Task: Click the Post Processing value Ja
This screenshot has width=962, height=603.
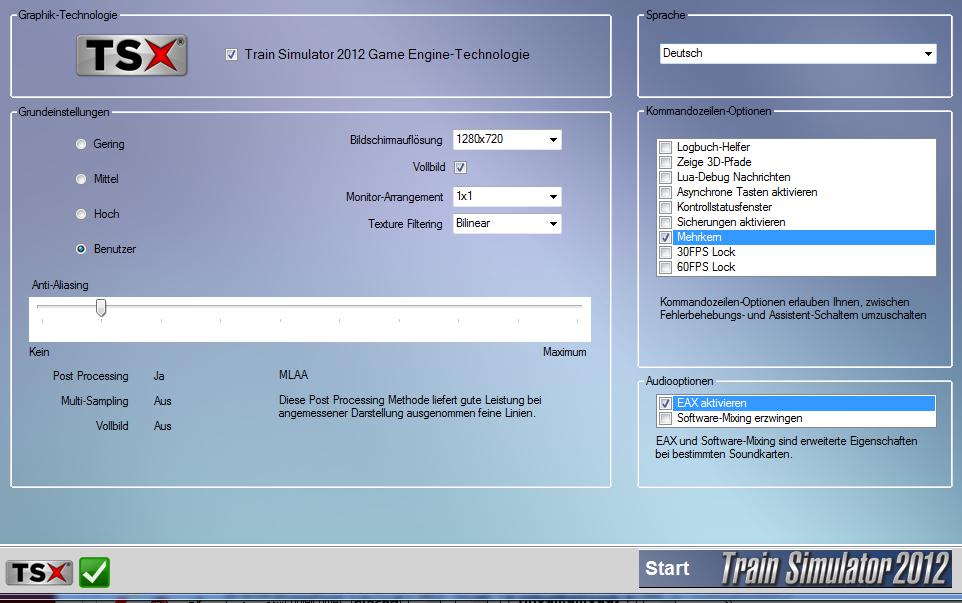Action: (159, 376)
